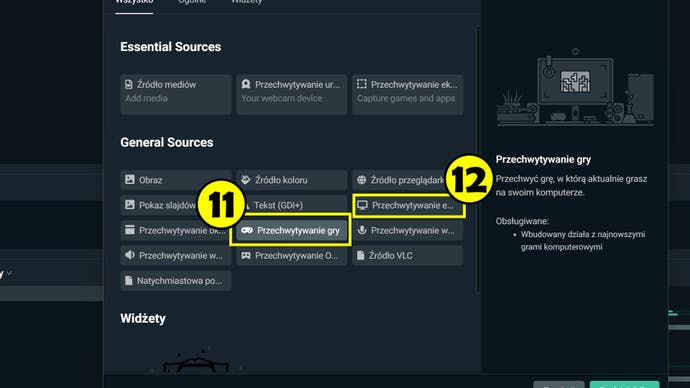Select Natychmiastowa po... source
Image resolution: width=690 pixels, height=388 pixels.
point(176,280)
